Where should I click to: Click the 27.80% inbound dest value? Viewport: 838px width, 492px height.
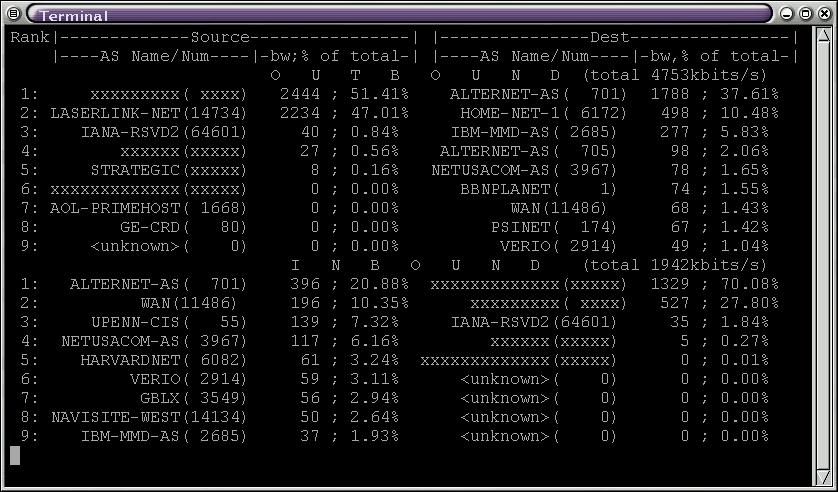(x=749, y=303)
